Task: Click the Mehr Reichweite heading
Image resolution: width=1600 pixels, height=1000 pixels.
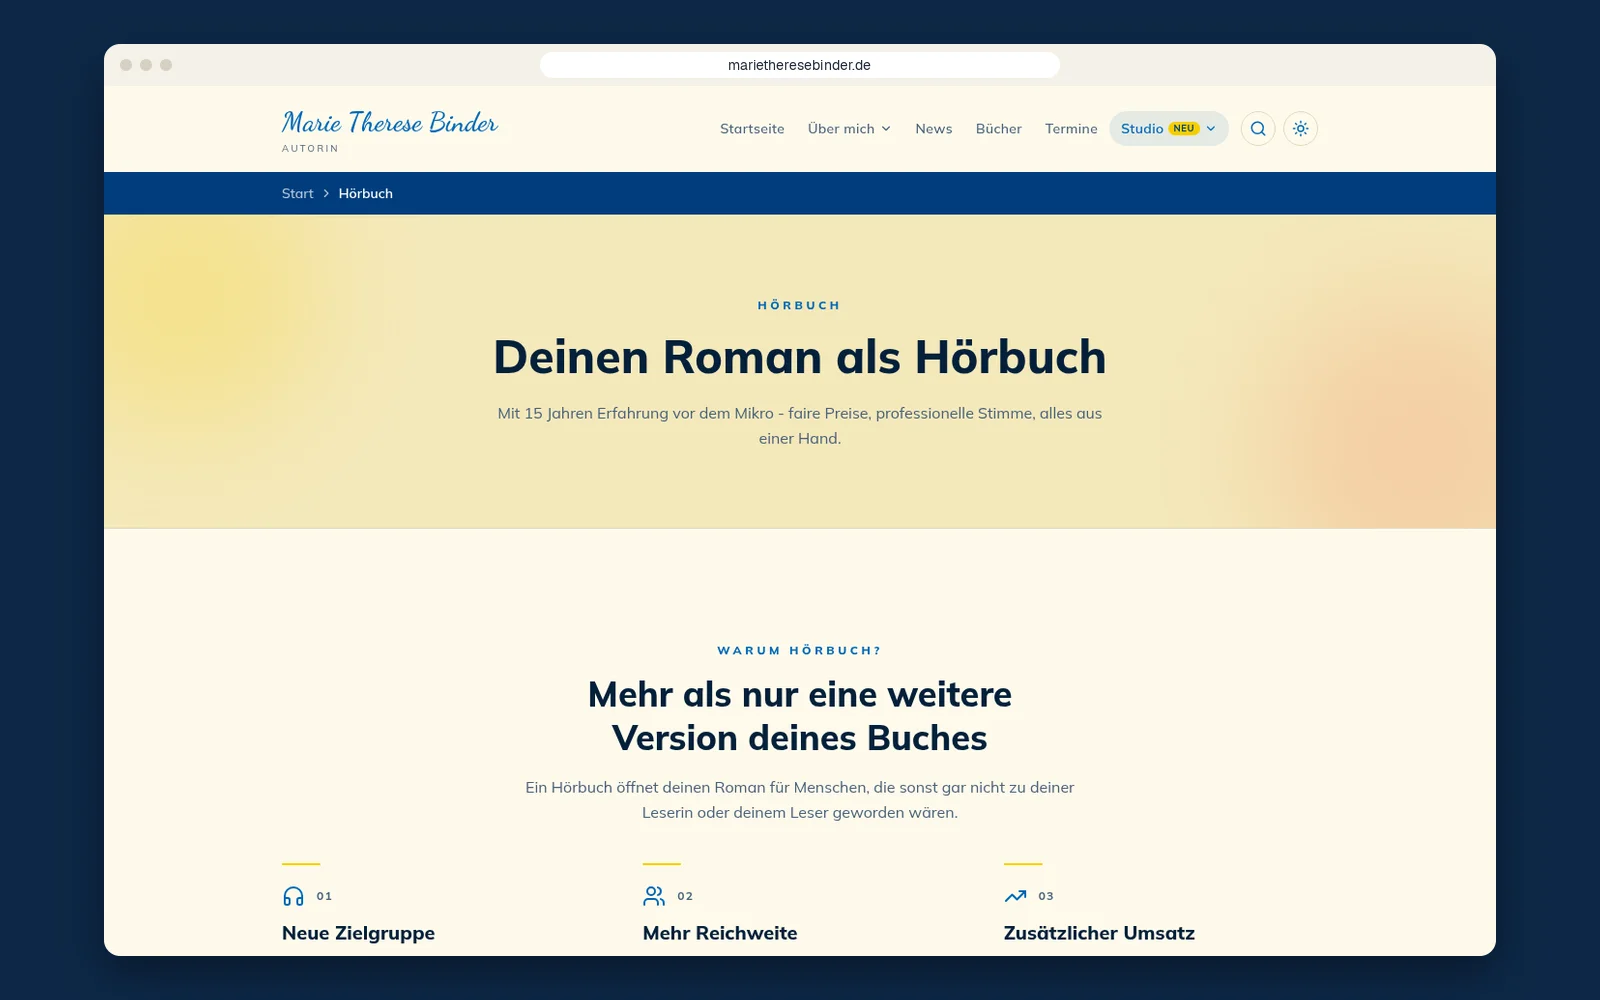Action: coord(720,933)
